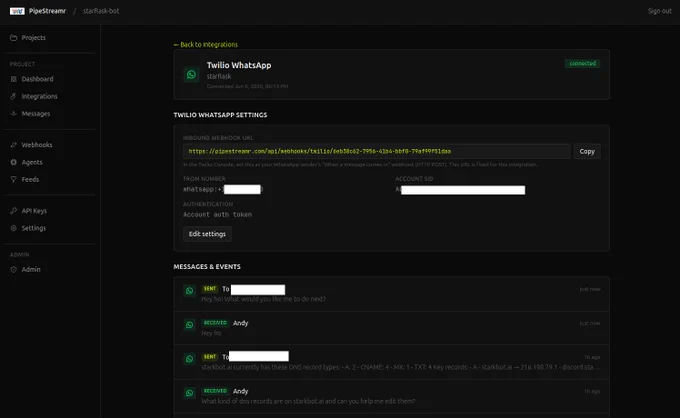
Task: Click the PipeStreamr logo icon
Action: [x=17, y=11]
